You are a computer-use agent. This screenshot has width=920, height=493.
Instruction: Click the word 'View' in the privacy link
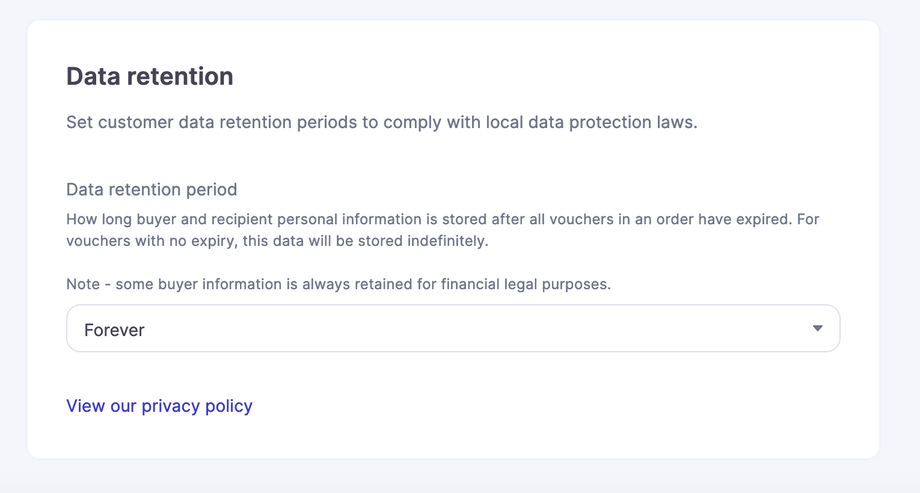(x=85, y=406)
